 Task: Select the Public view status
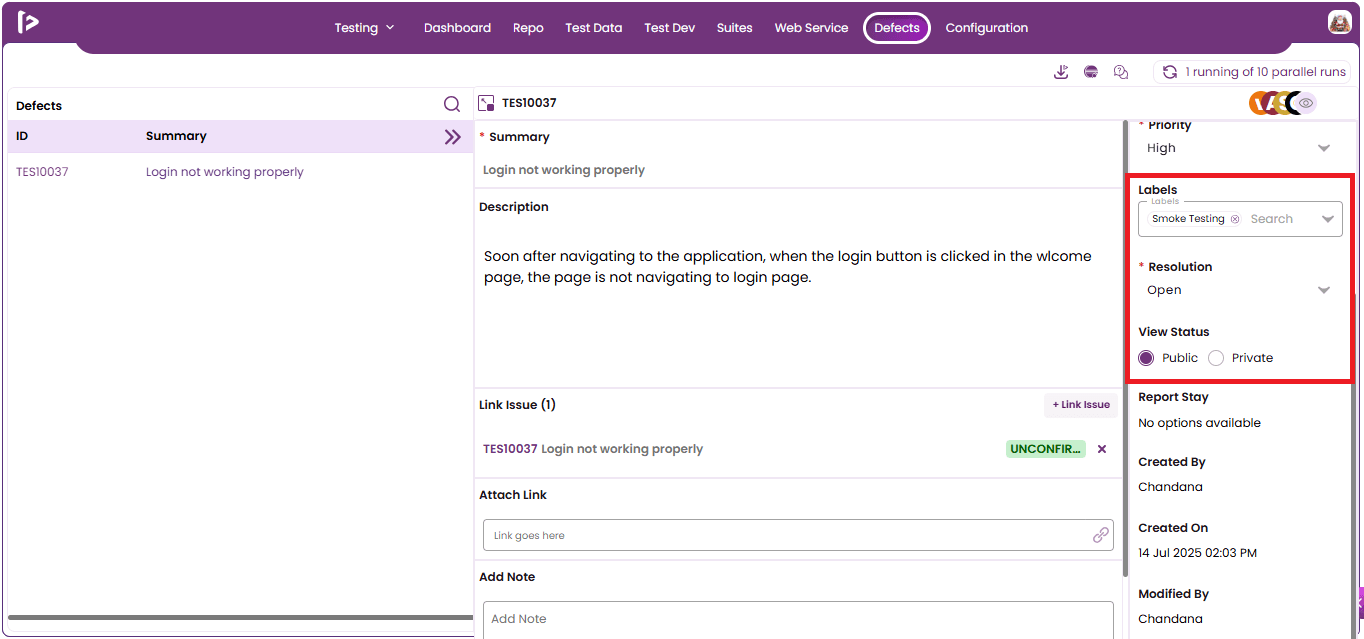pos(1146,358)
